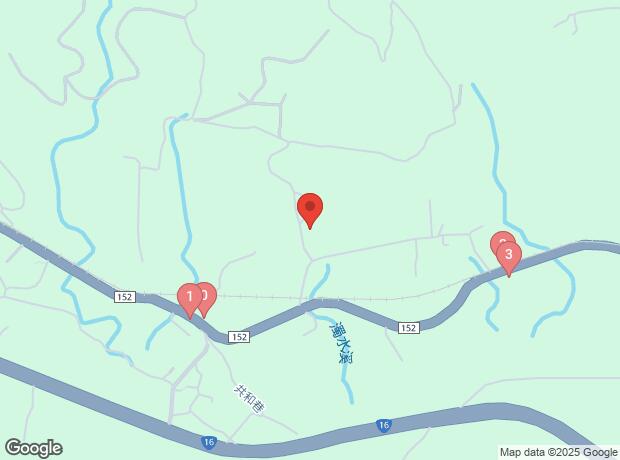Click the railway line right of marker 1
The image size is (620, 460).
tap(261, 297)
